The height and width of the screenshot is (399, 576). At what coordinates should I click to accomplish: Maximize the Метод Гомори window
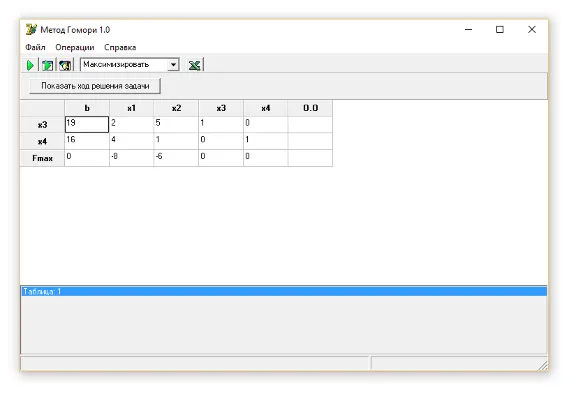500,29
